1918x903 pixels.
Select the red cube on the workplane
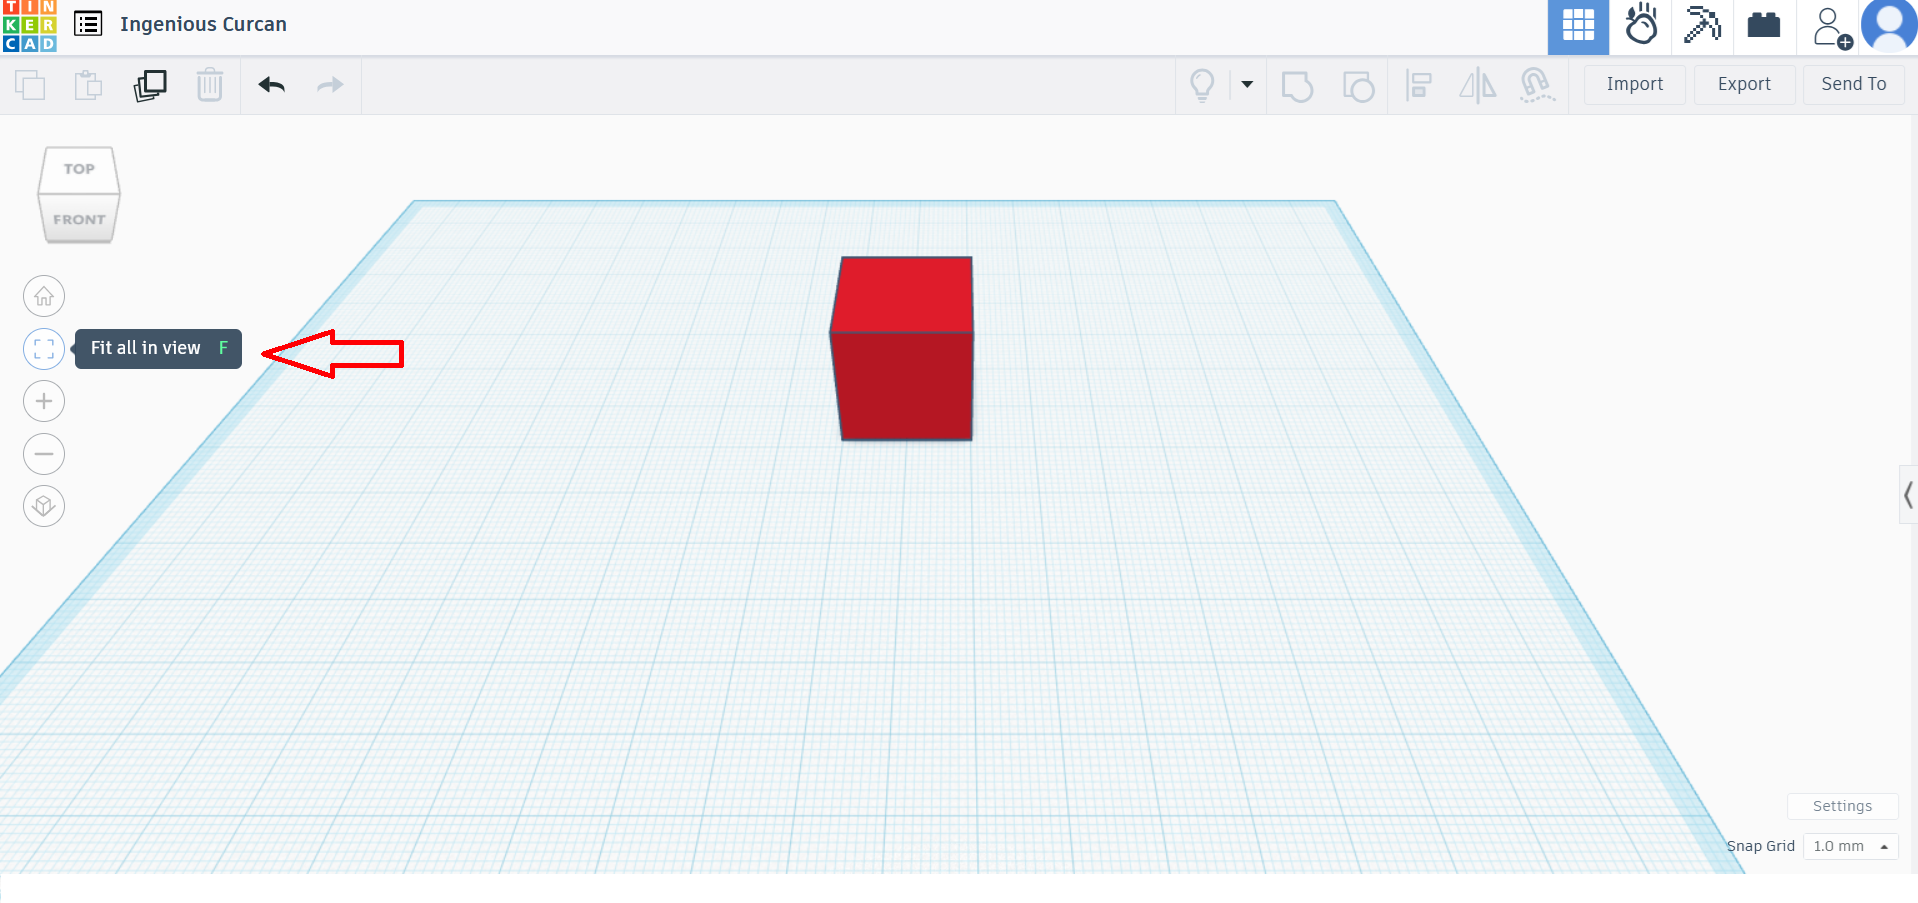coord(903,360)
